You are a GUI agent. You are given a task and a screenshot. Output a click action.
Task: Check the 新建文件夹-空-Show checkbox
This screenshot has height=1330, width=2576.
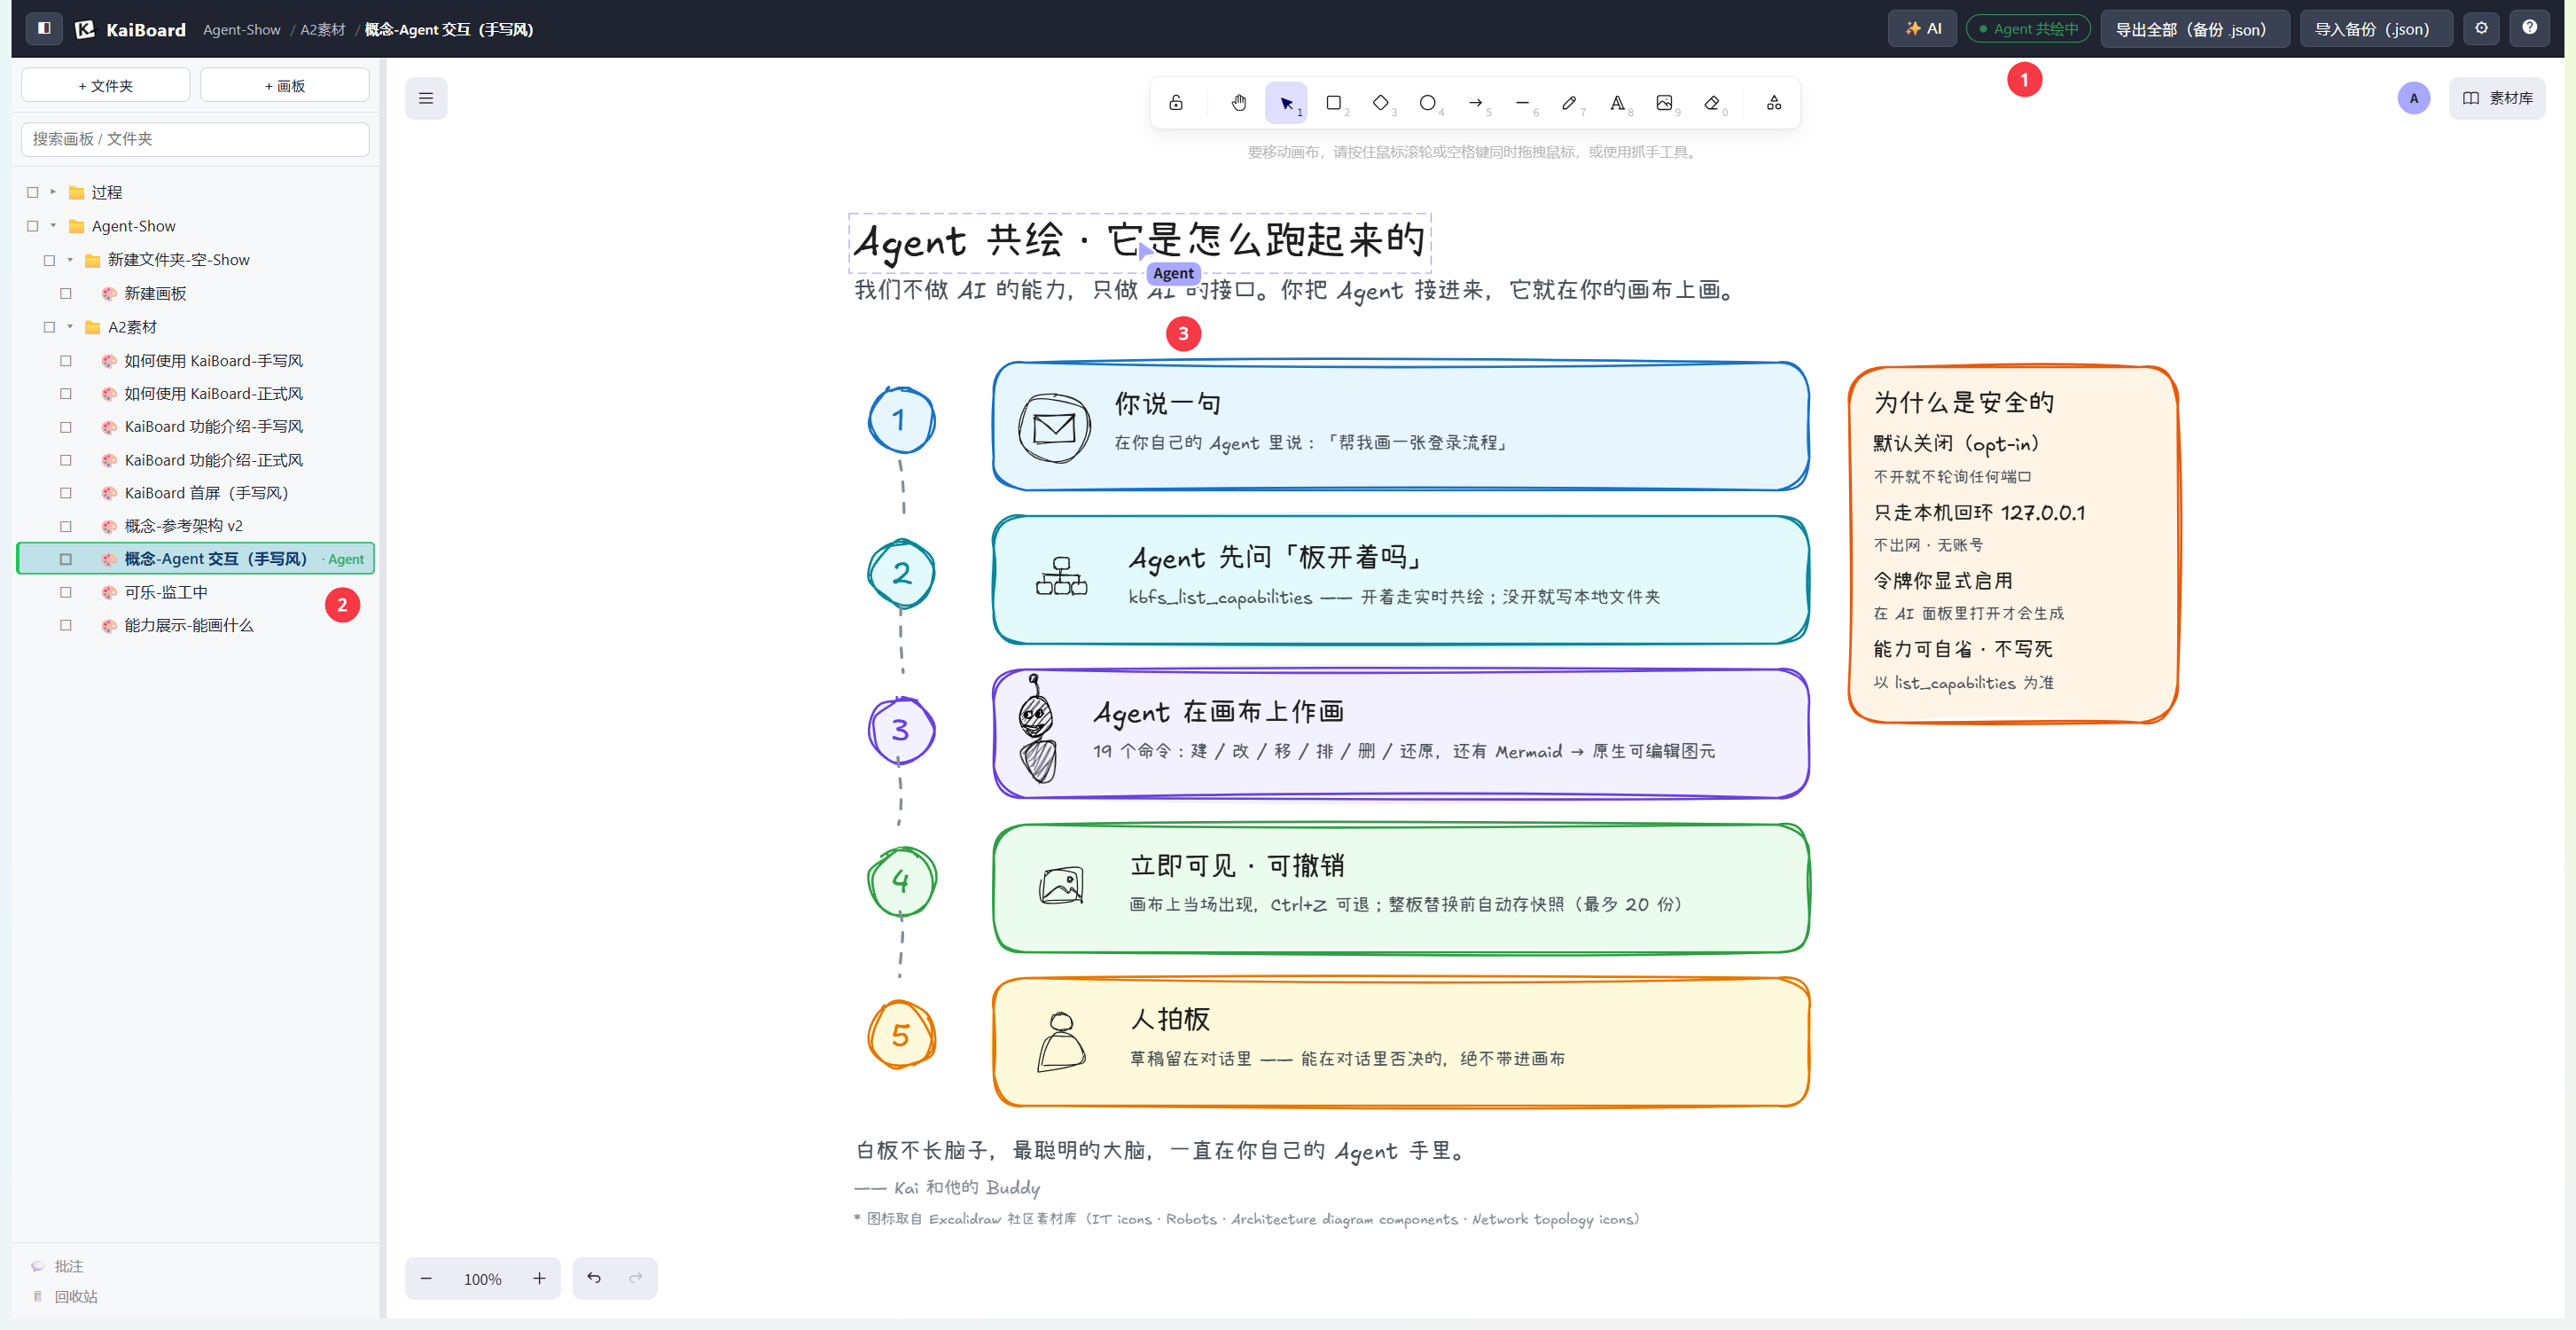pos(49,260)
